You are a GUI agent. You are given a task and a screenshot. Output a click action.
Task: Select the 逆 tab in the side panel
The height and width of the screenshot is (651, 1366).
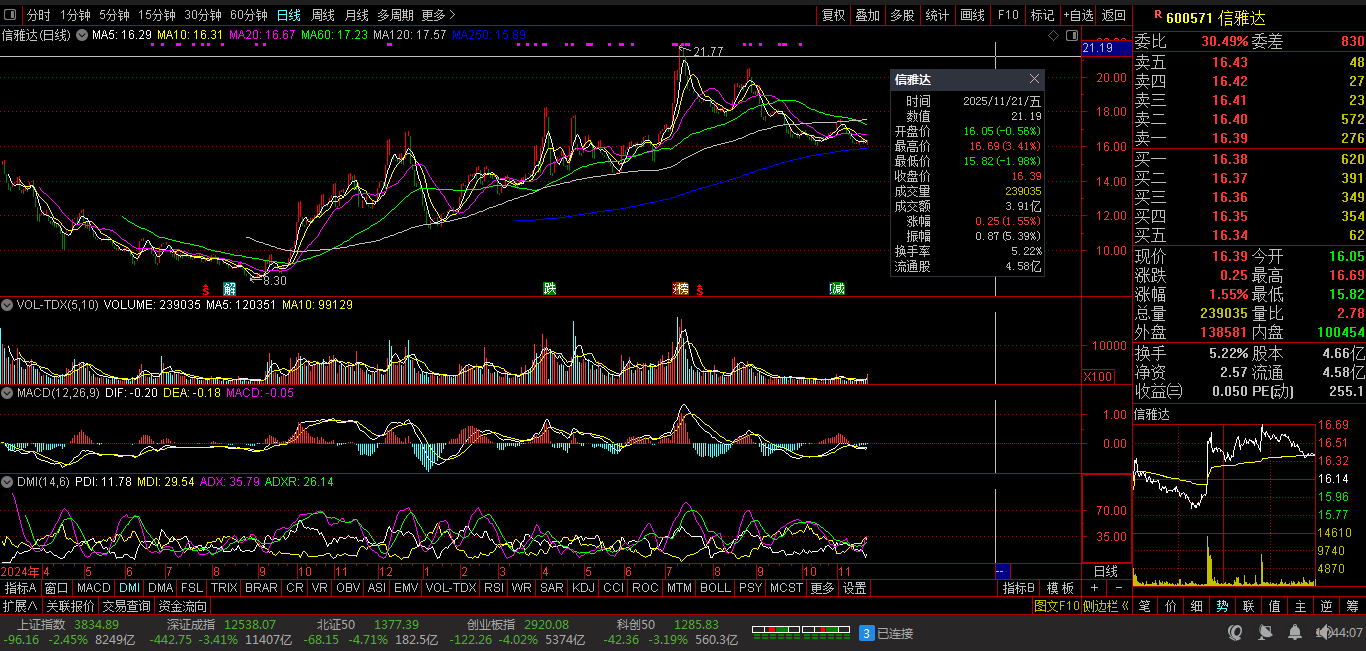pyautogui.click(x=1327, y=605)
